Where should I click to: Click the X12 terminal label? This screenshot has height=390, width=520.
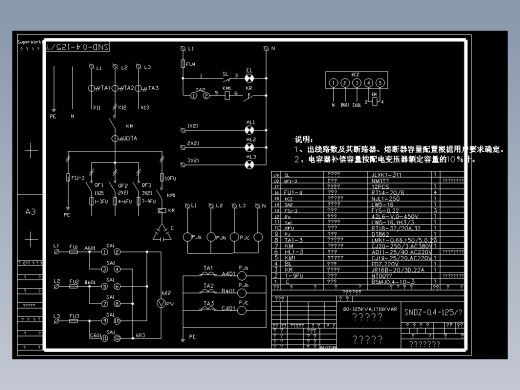pyautogui.click(x=122, y=108)
